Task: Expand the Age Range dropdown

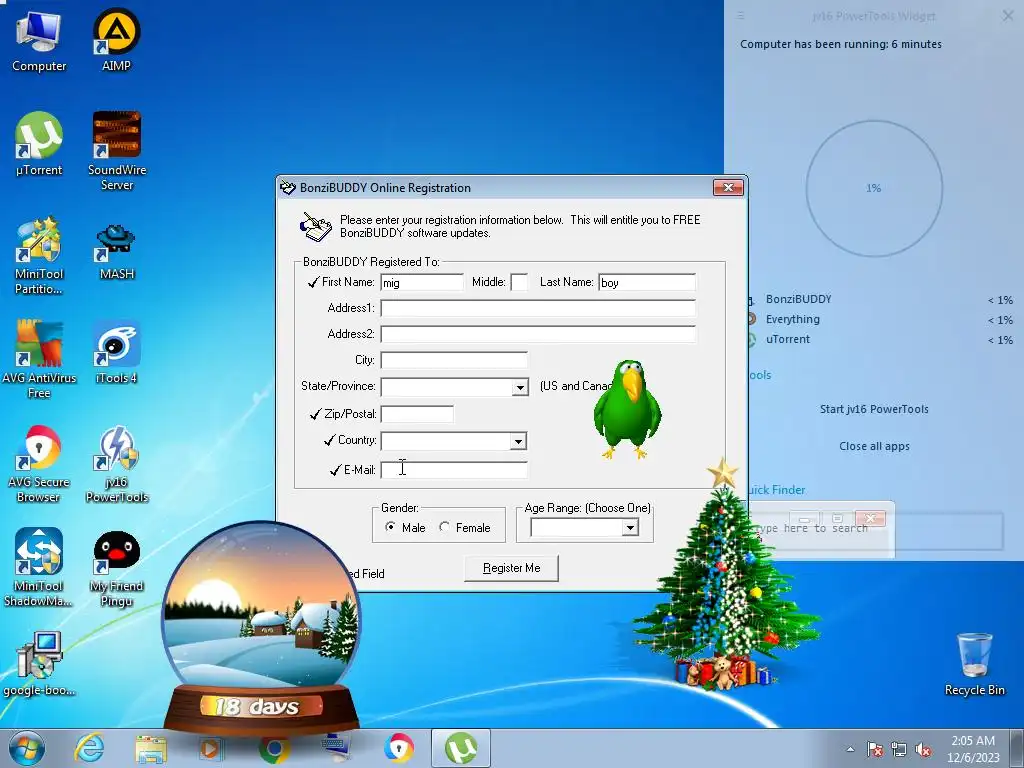Action: (x=630, y=528)
